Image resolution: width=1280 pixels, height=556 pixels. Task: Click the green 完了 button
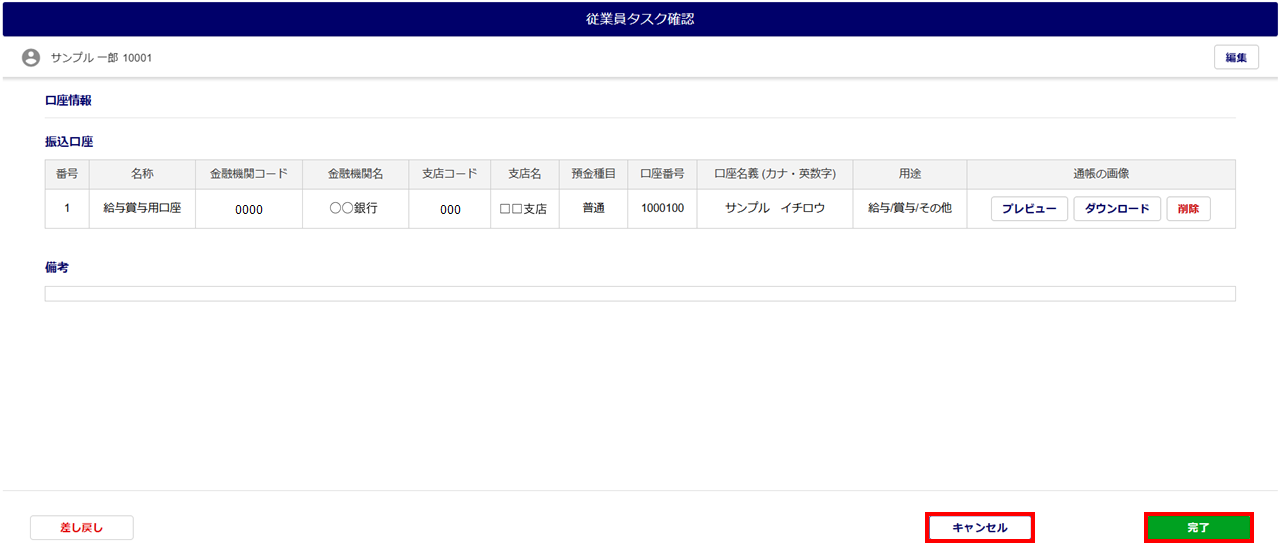(1198, 527)
